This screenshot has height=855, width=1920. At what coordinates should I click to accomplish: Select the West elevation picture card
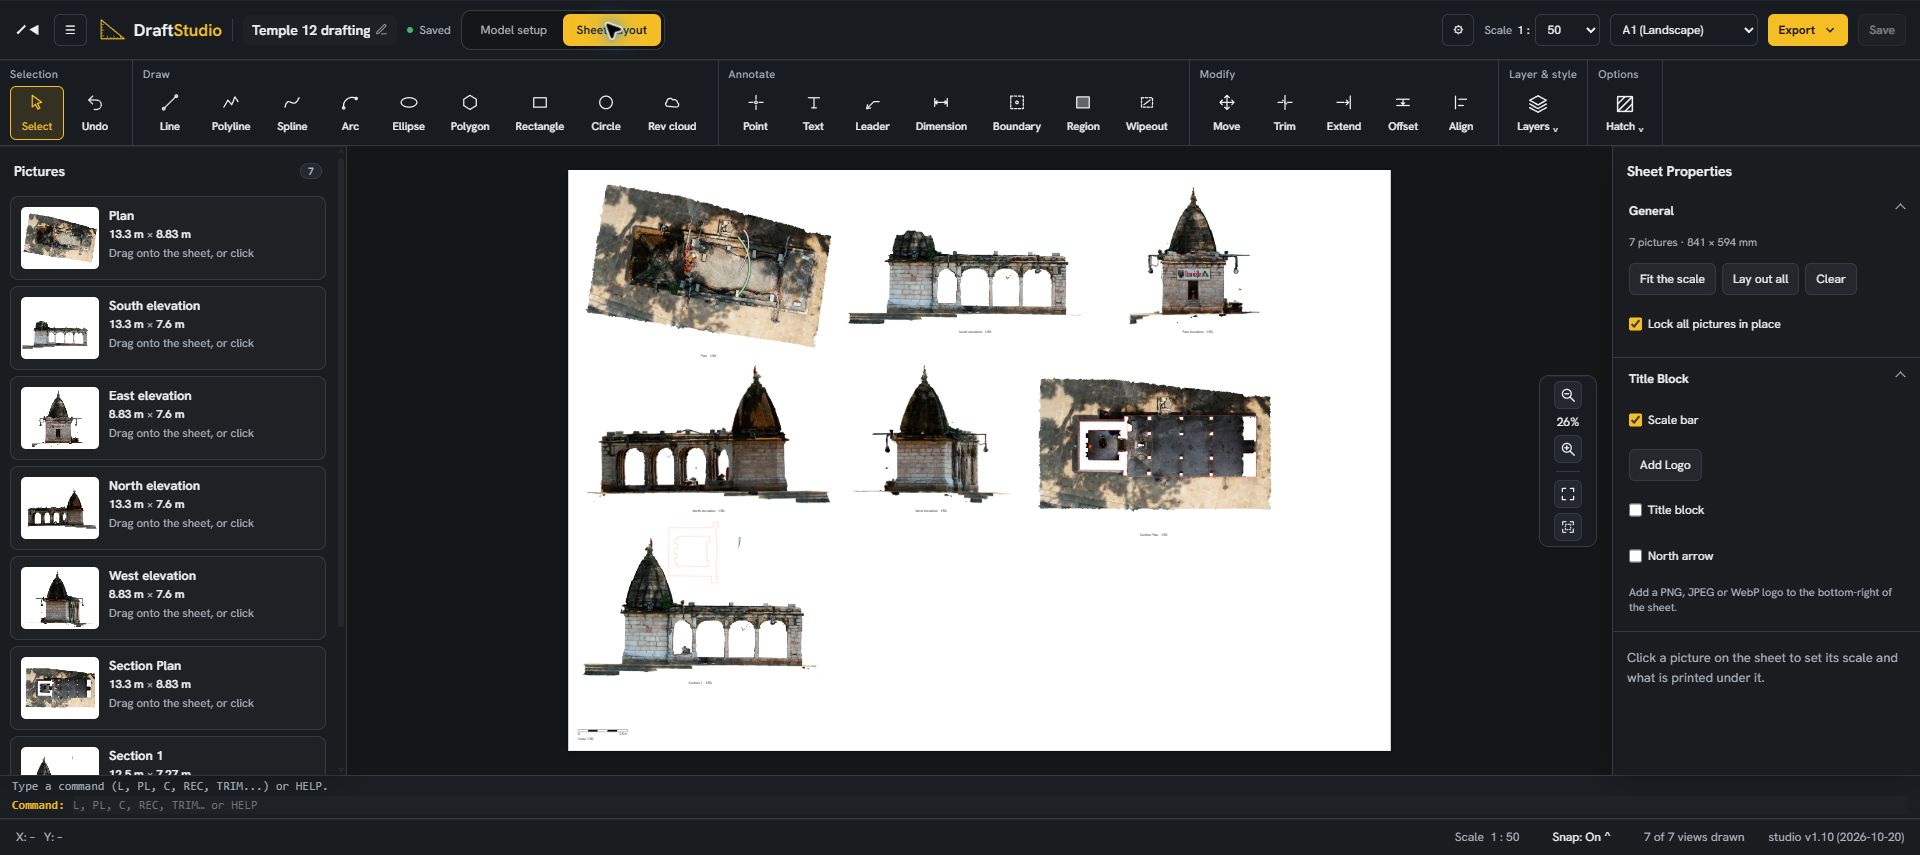click(168, 598)
